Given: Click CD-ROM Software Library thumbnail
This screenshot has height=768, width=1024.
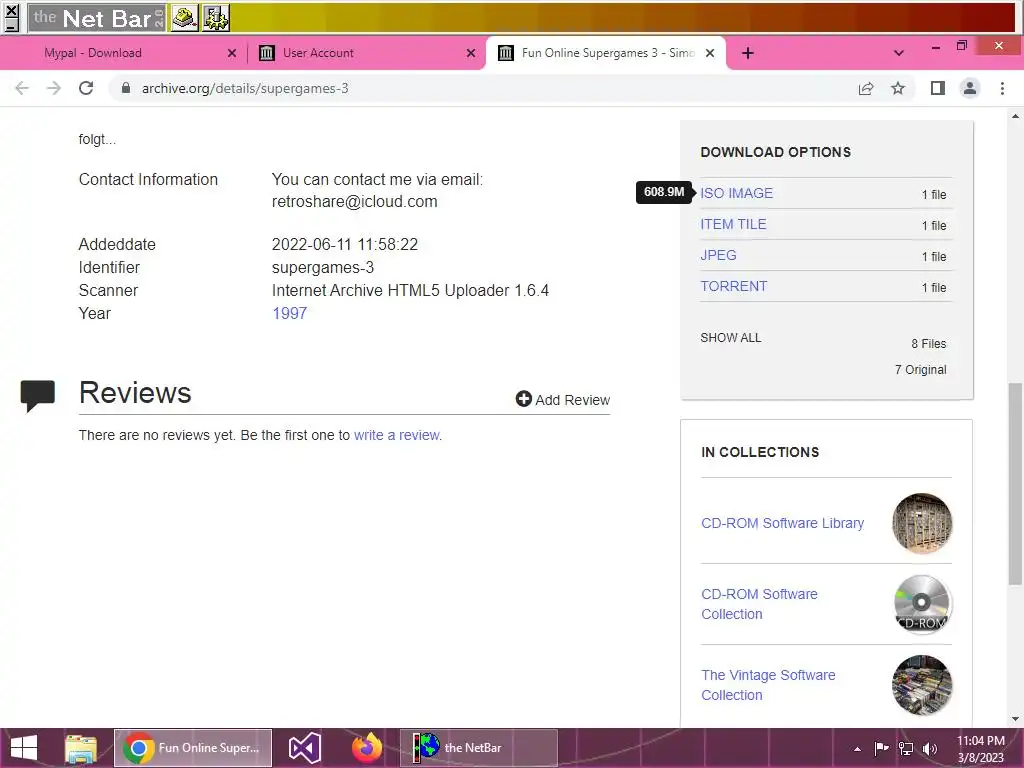Looking at the screenshot, I should coord(921,523).
